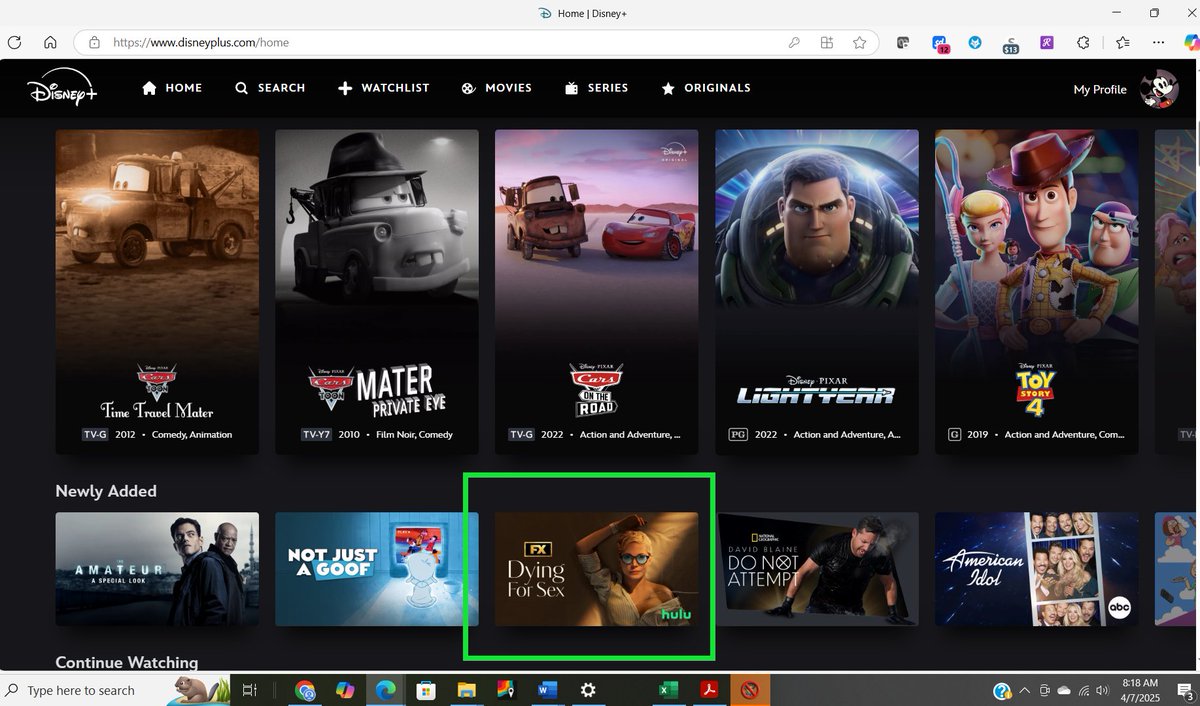The image size is (1200, 706).
Task: Open SEARCH in Disney+ navigation
Action: point(270,88)
